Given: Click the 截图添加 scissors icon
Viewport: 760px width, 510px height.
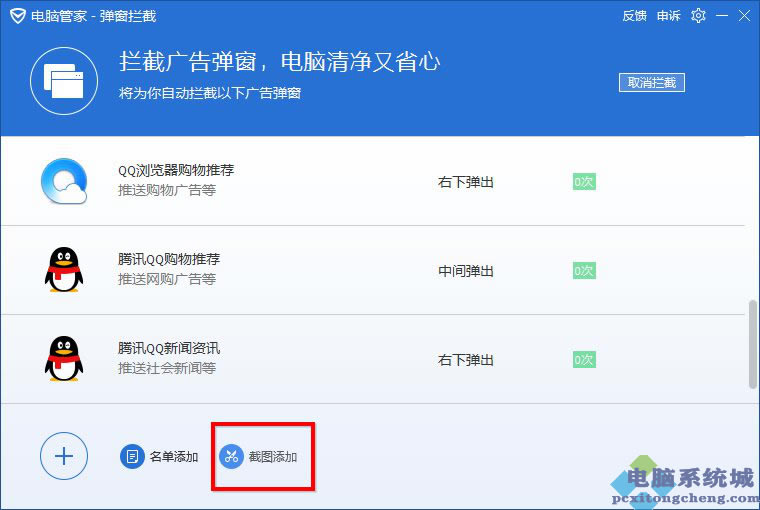Looking at the screenshot, I should (231, 456).
